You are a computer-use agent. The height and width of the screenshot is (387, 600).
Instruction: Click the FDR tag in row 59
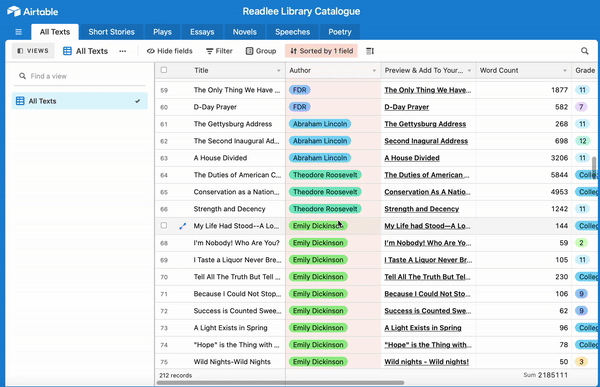tap(300, 90)
